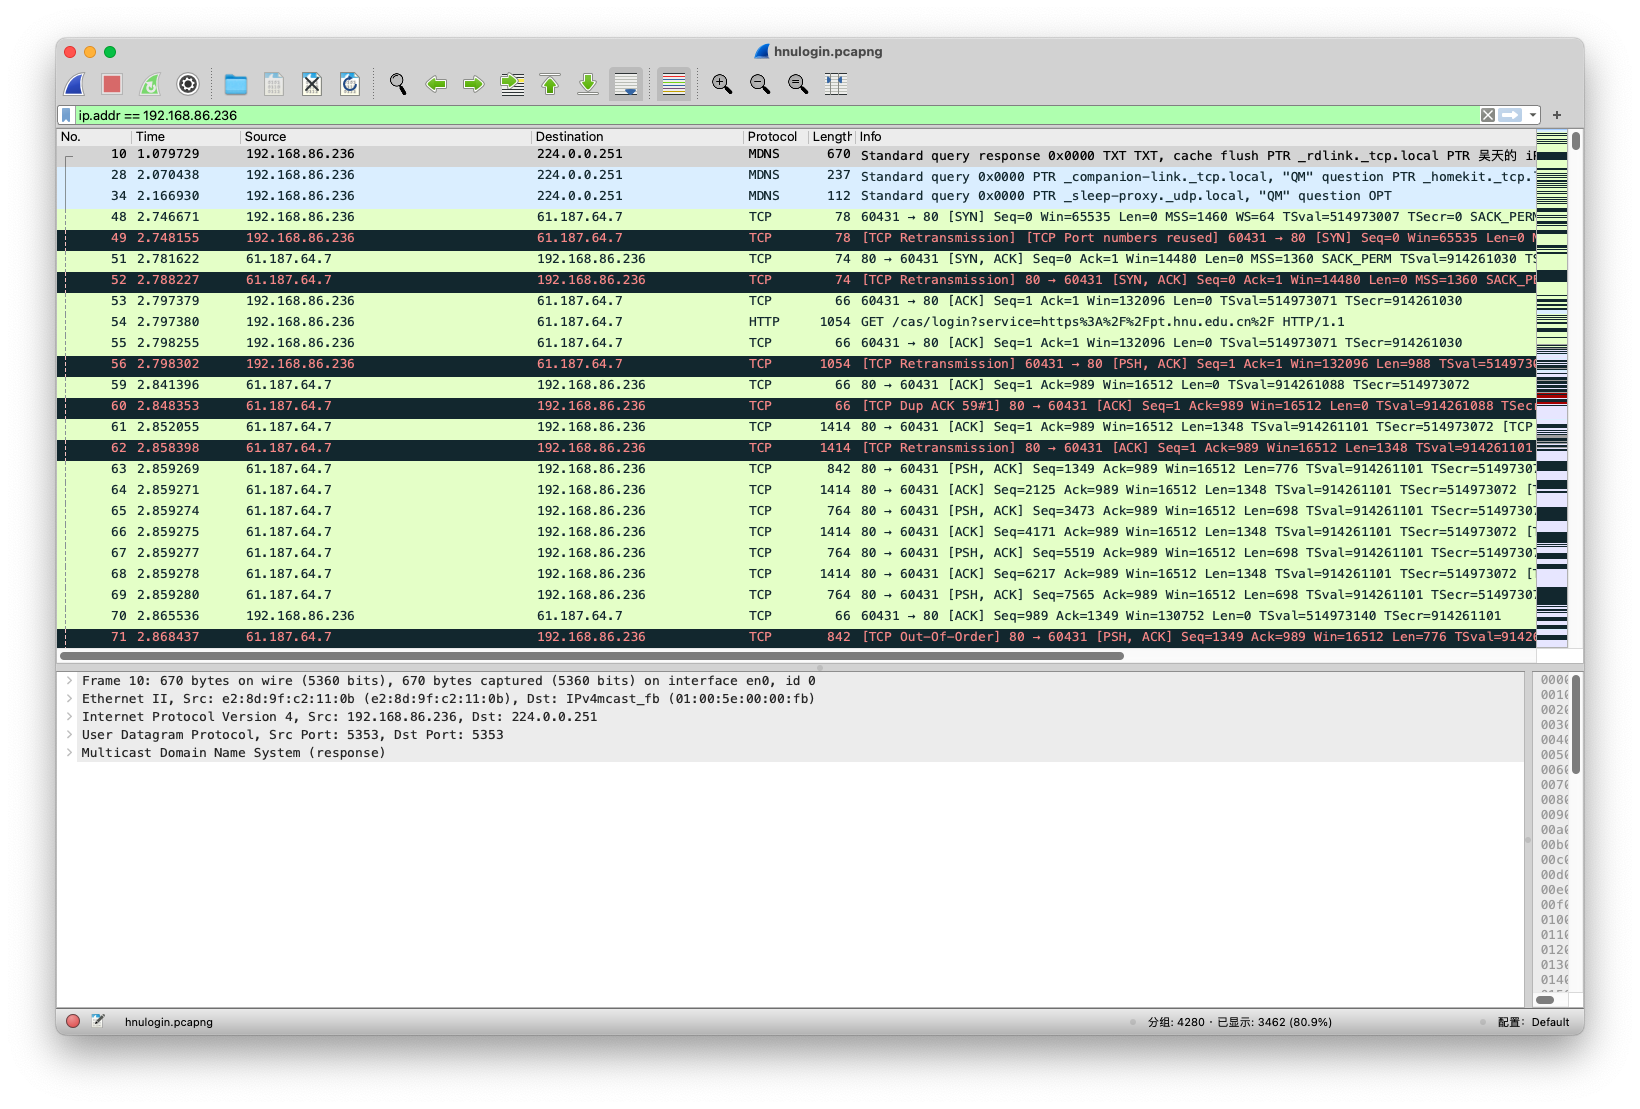Select packet 28 MDNS standard query
This screenshot has height=1109, width=1640.
pos(796,176)
